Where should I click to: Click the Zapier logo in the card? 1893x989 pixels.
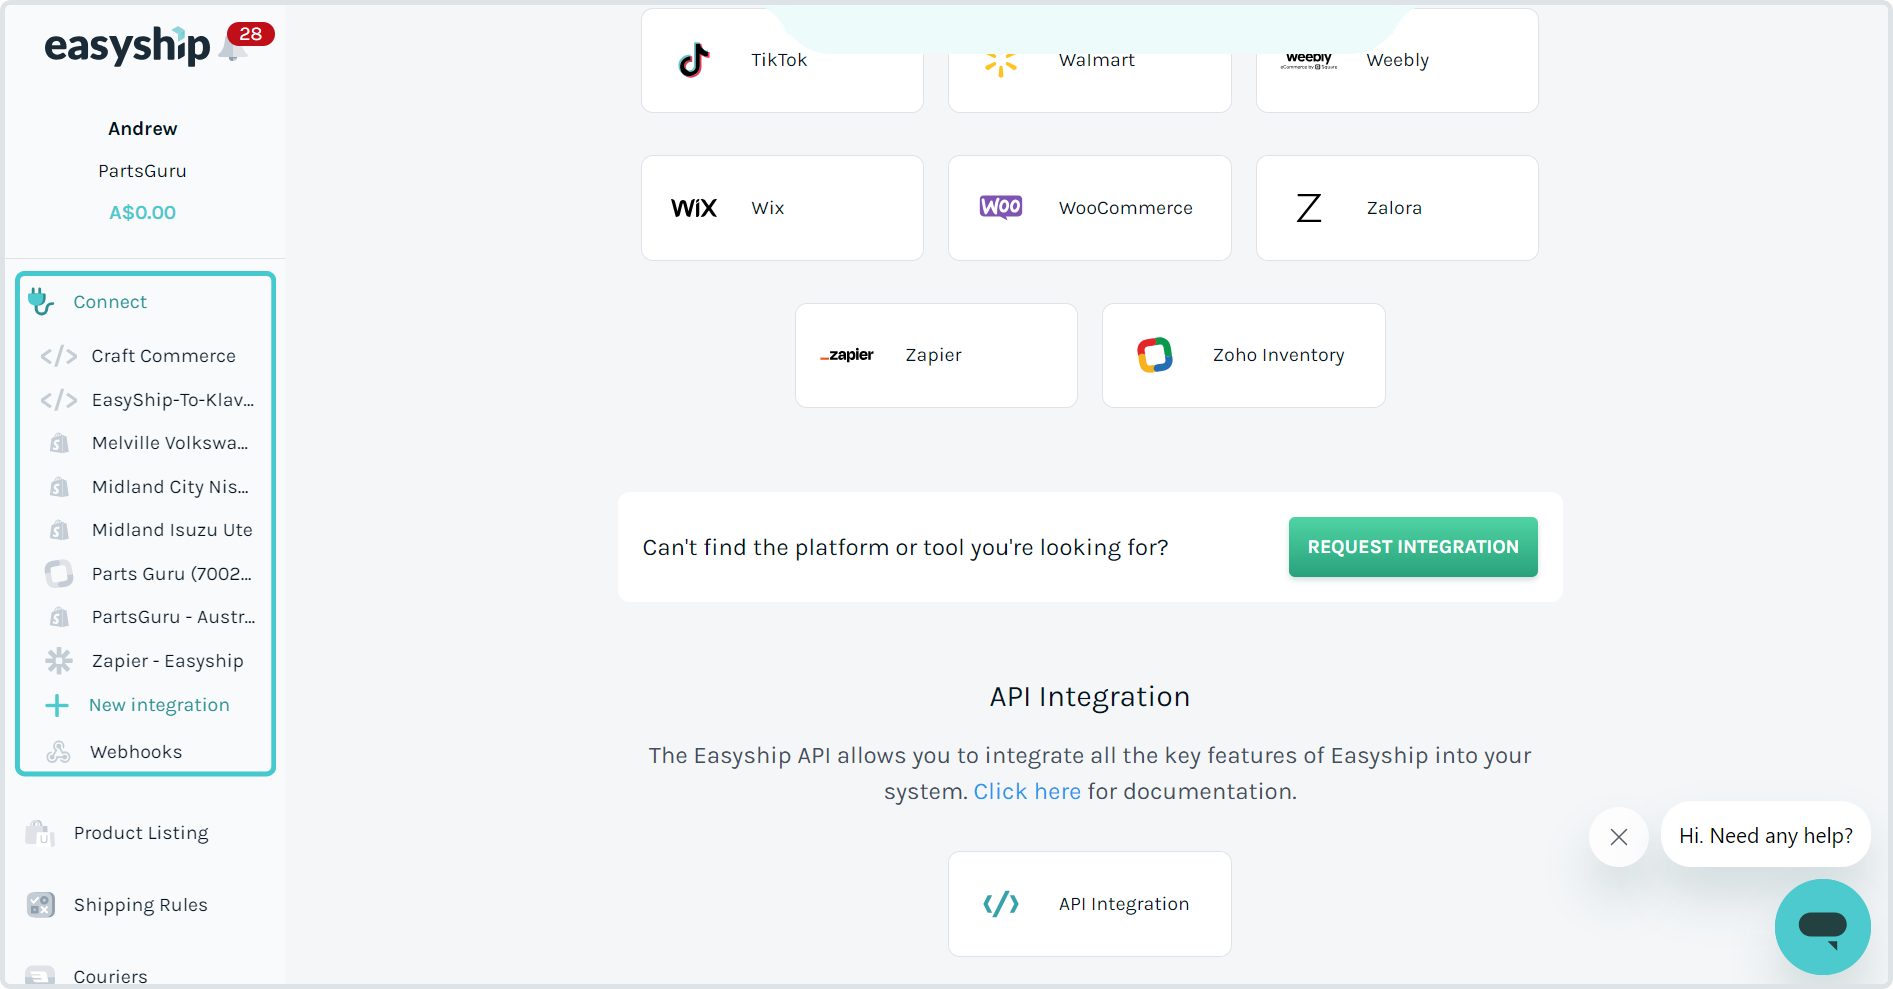point(847,355)
